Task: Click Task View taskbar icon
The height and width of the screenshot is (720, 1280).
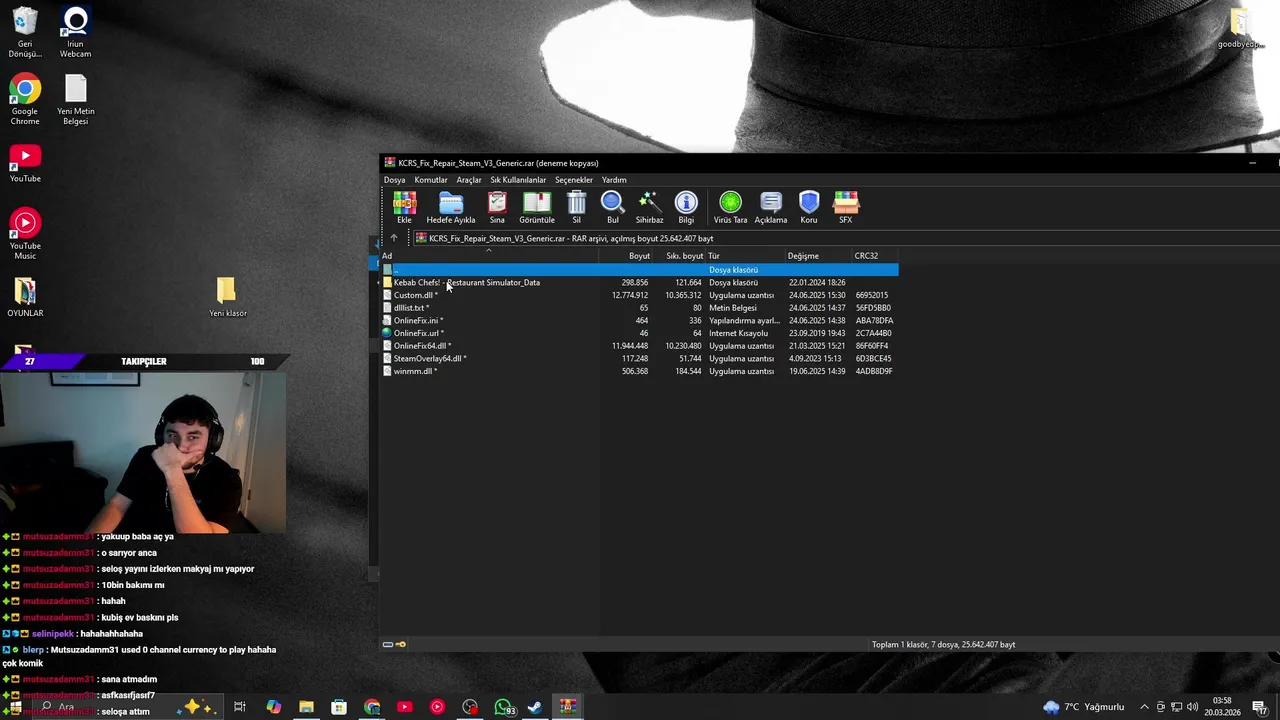Action: [x=240, y=707]
